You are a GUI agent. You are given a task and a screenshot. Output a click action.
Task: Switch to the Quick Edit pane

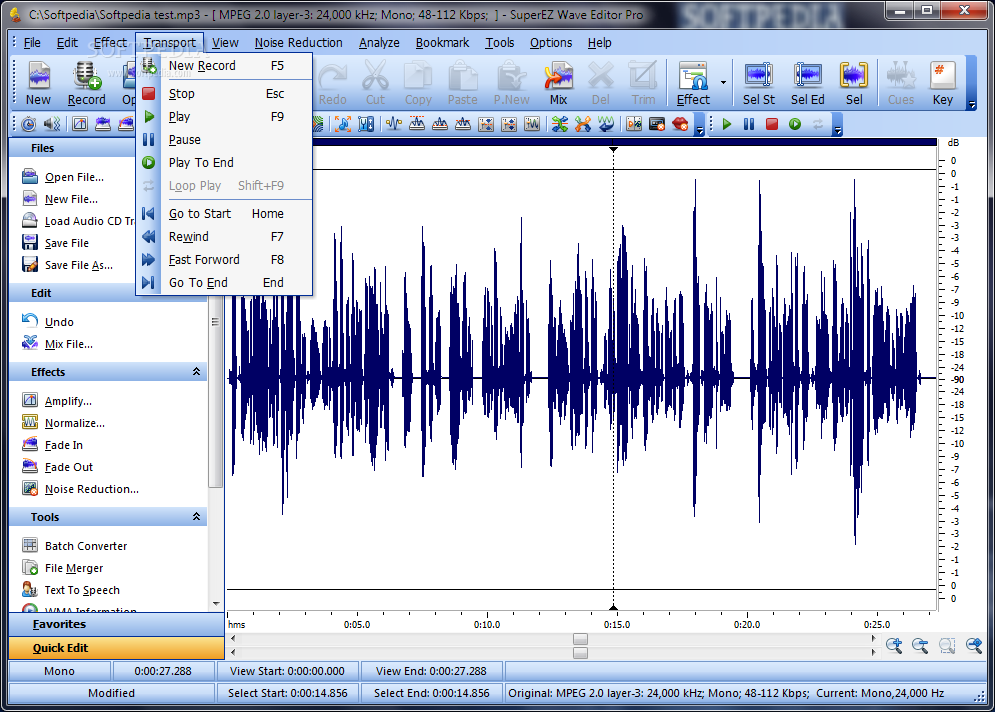(117, 648)
